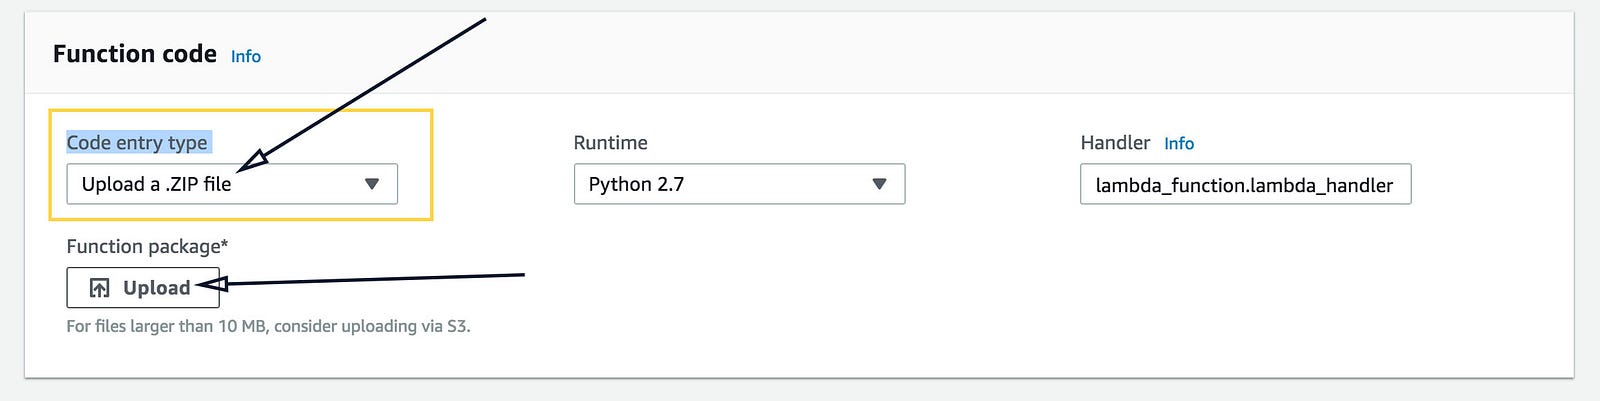Click the 'Function package*' label
The height and width of the screenshot is (401, 1600).
(147, 247)
